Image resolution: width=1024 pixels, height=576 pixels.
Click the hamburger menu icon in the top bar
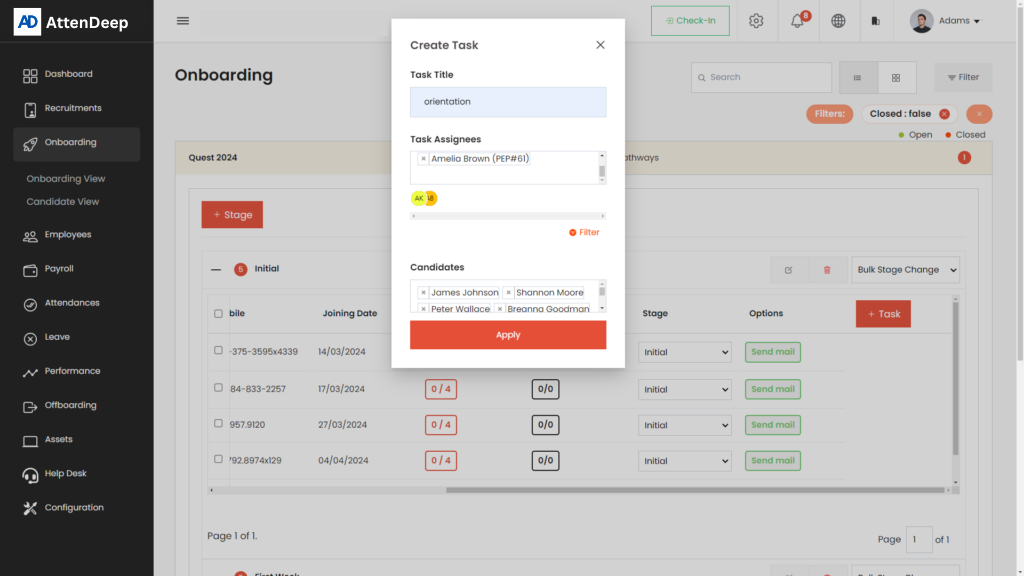(182, 21)
